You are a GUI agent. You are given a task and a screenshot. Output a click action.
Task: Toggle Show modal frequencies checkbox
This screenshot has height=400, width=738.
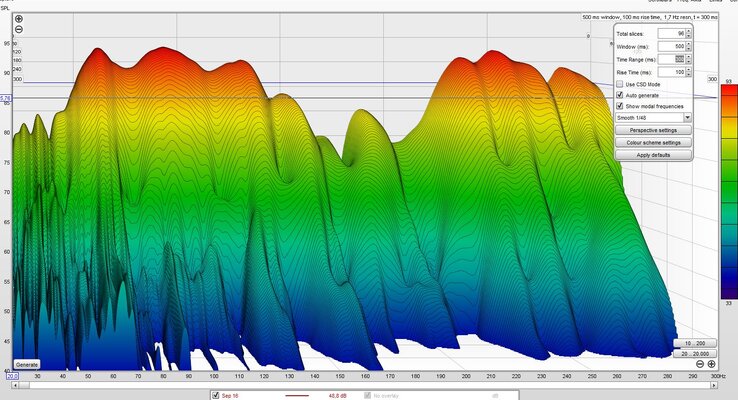(x=619, y=106)
